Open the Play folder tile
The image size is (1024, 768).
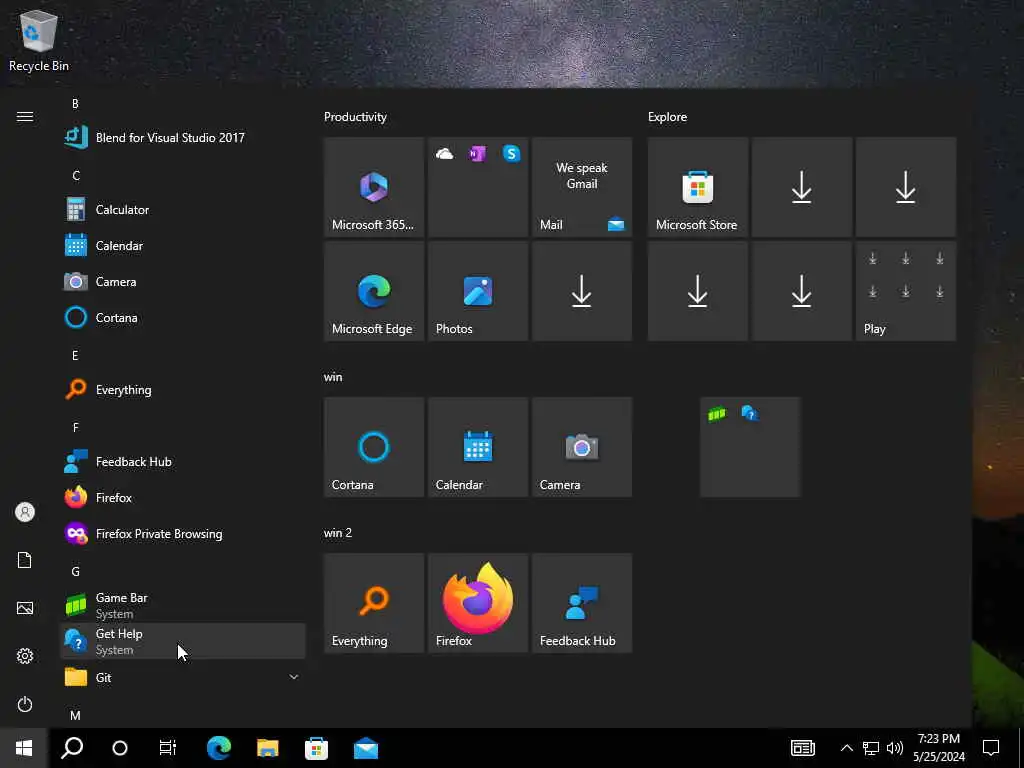click(906, 291)
